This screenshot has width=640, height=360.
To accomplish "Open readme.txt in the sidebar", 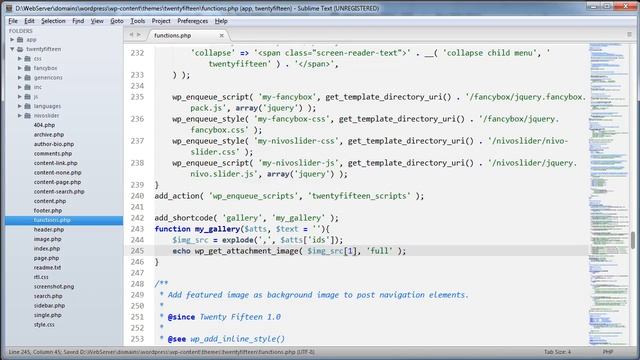I will 47,267.
